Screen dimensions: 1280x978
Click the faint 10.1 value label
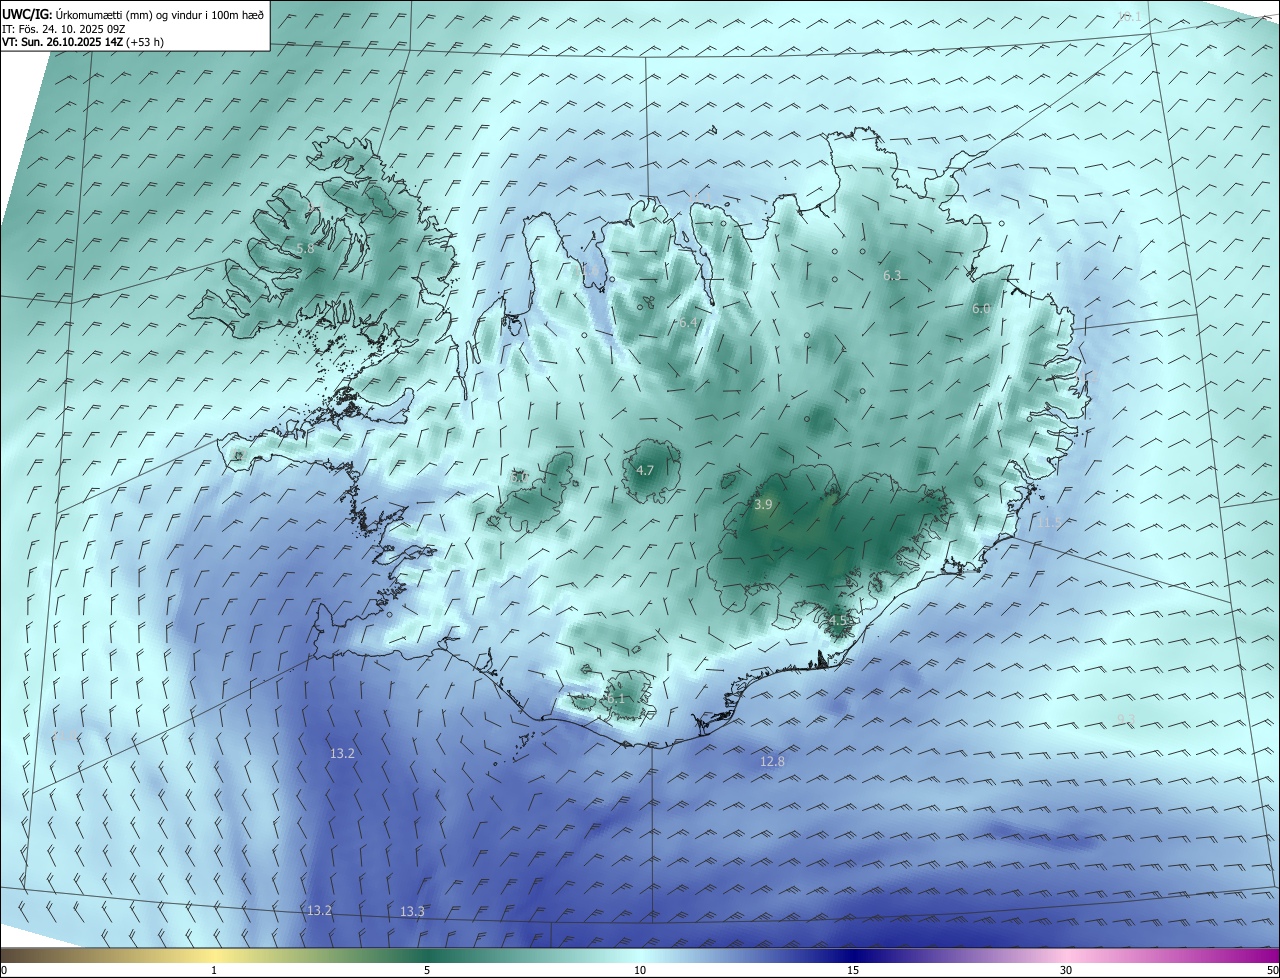[x=1129, y=16]
